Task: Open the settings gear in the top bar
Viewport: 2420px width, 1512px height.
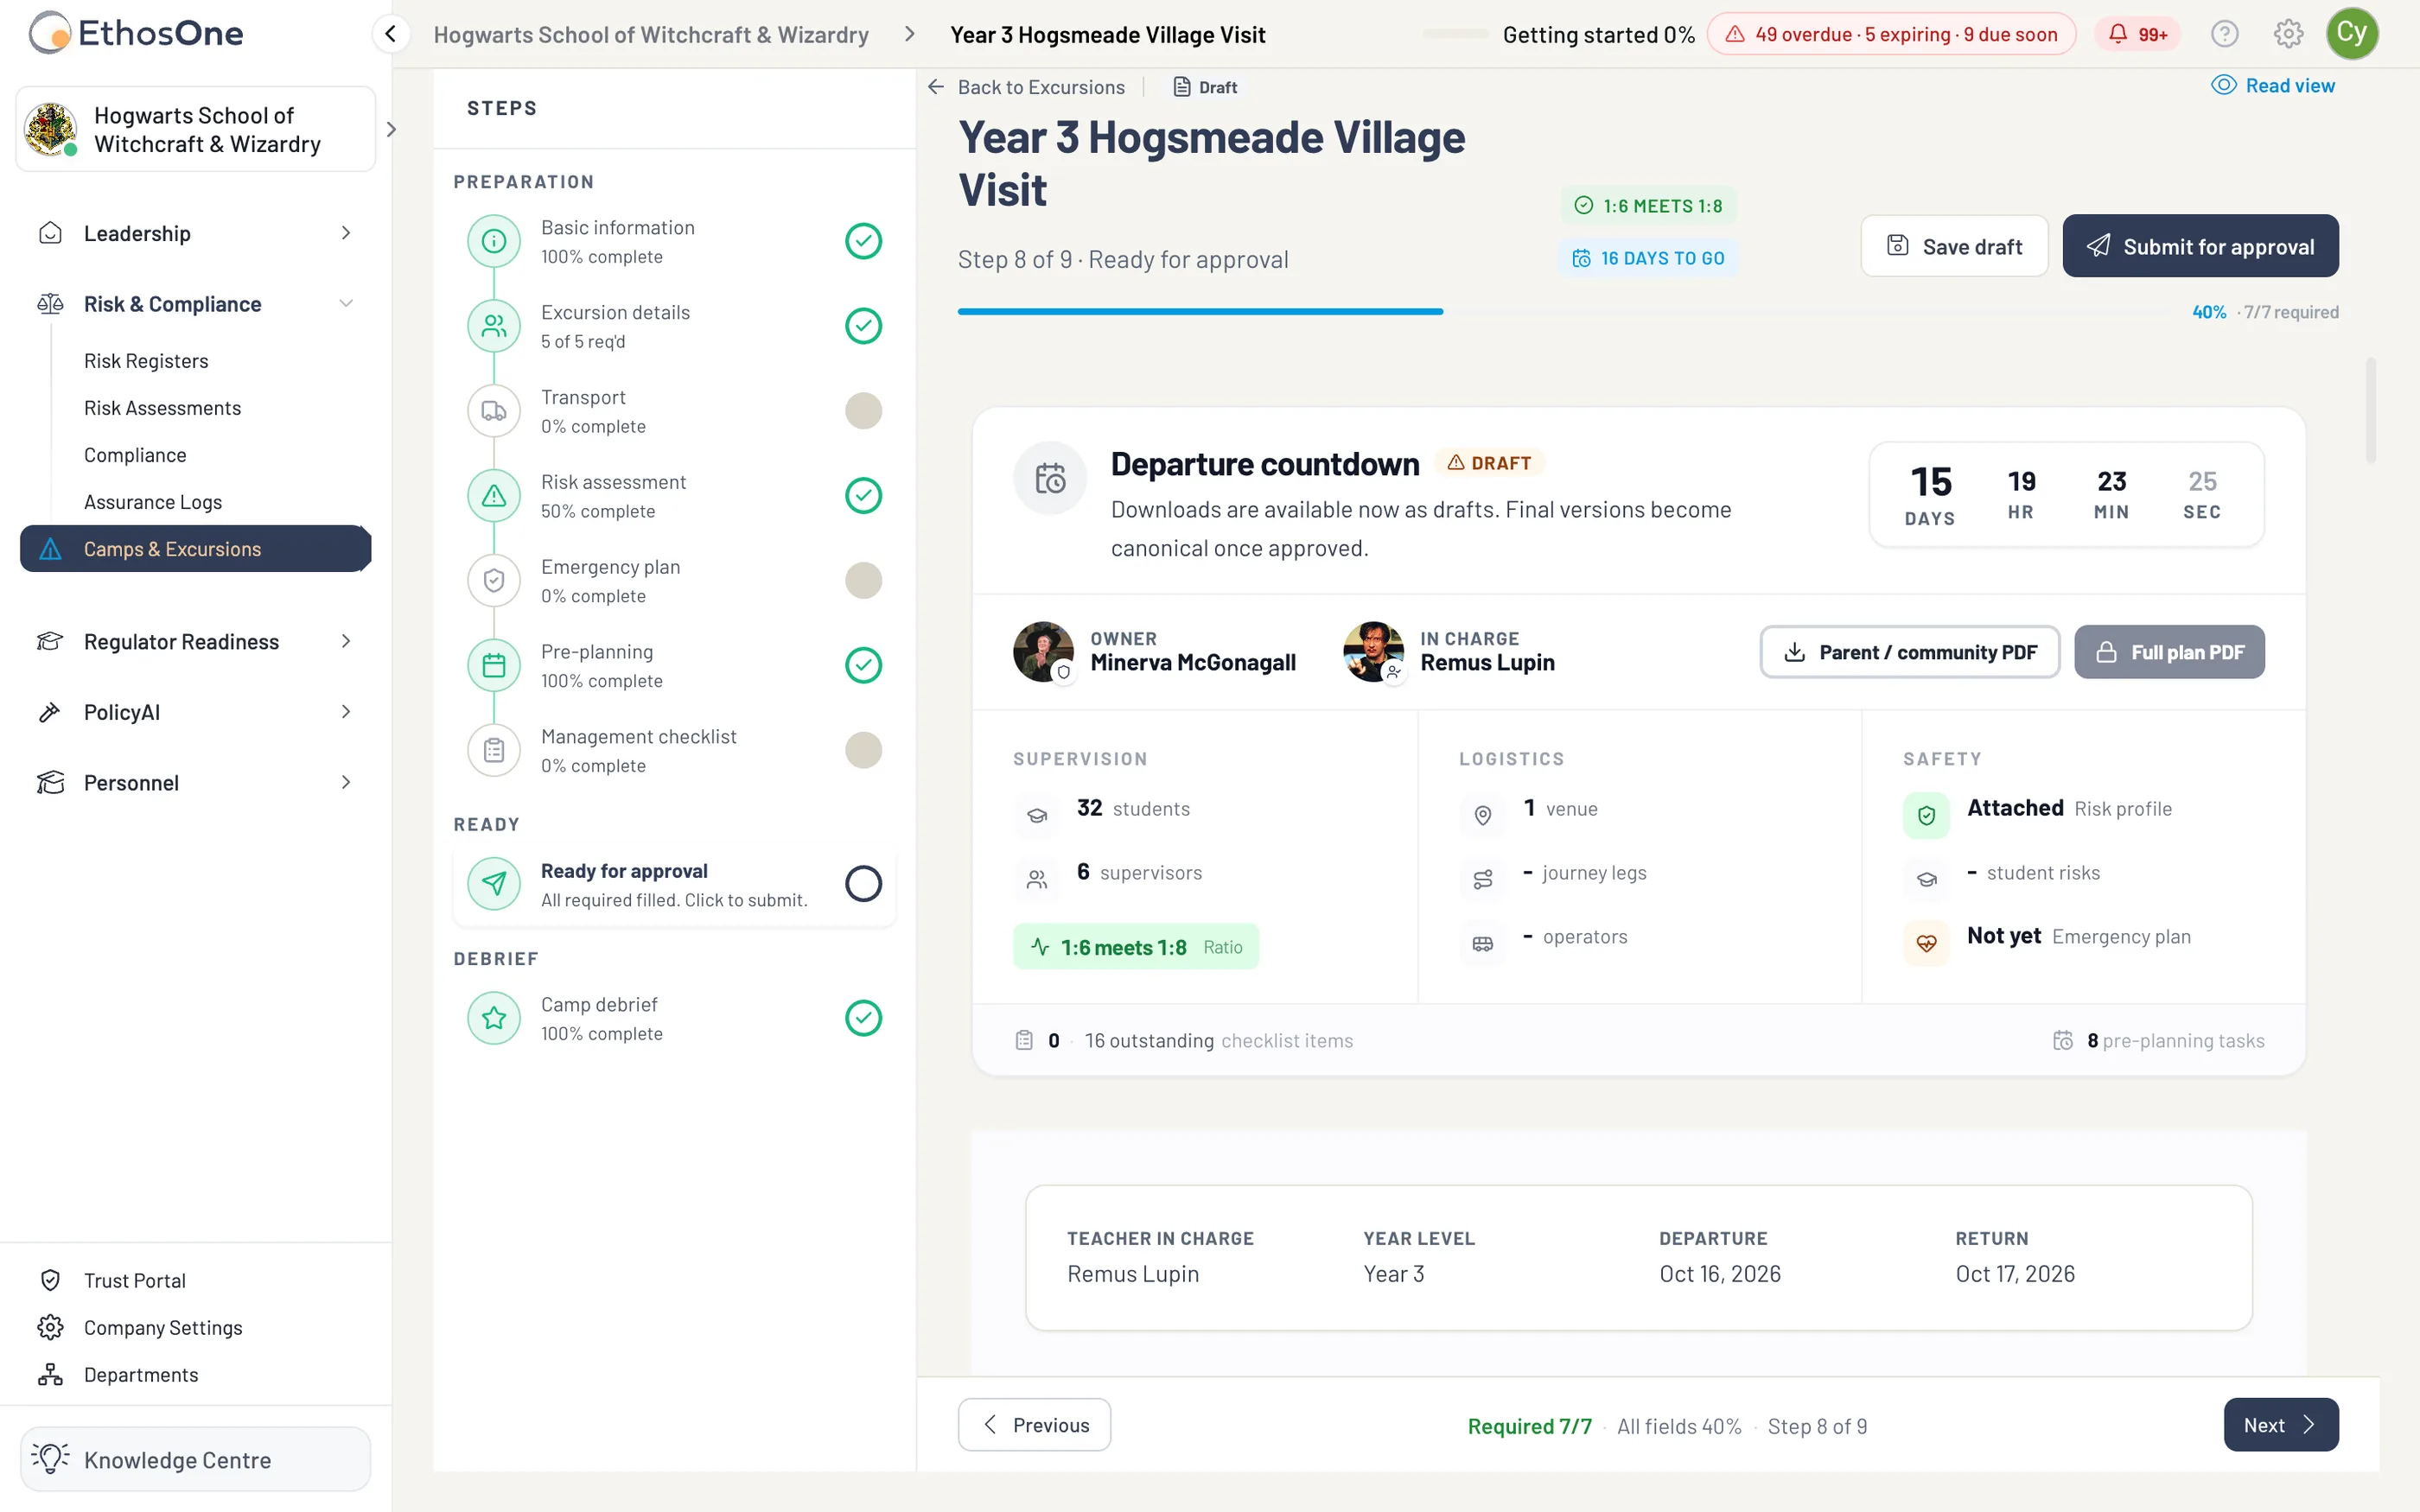Action: point(2288,34)
